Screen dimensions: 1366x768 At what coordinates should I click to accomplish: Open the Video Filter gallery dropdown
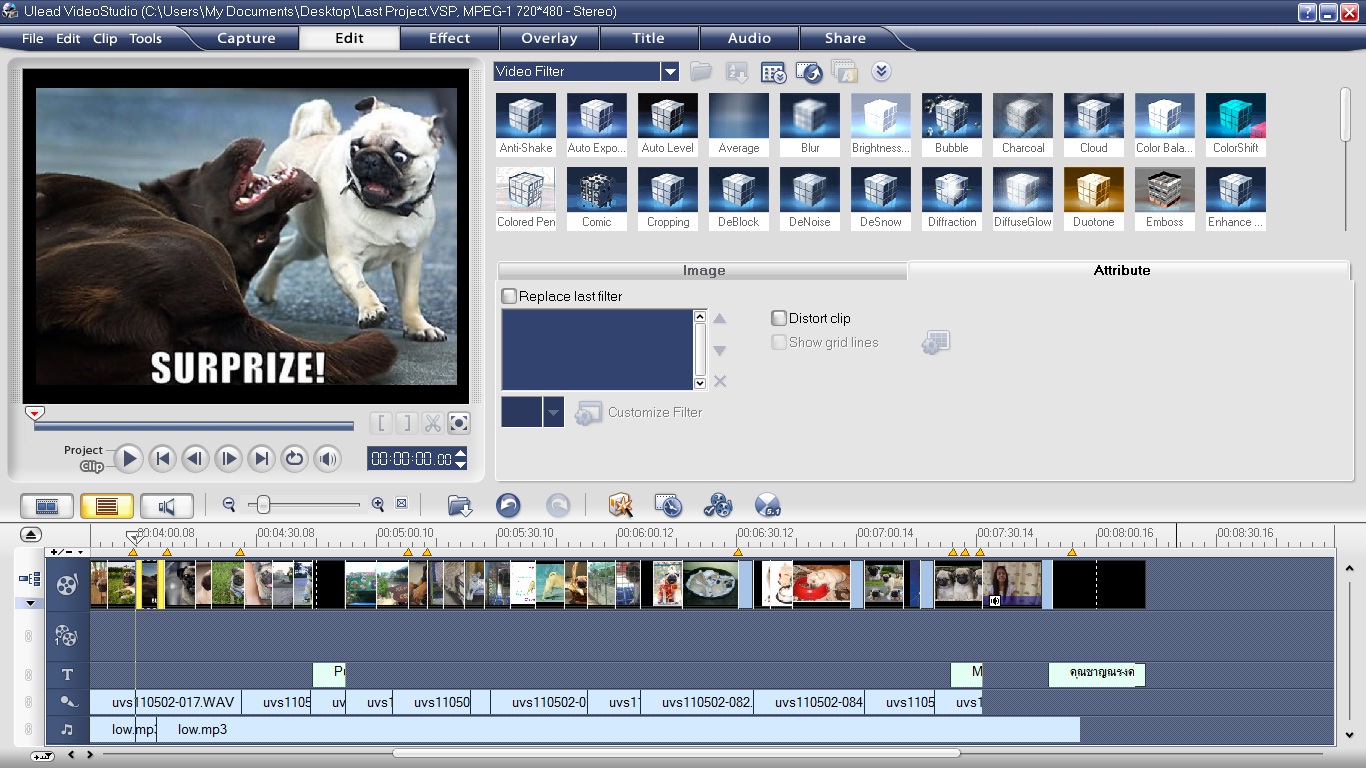670,72
